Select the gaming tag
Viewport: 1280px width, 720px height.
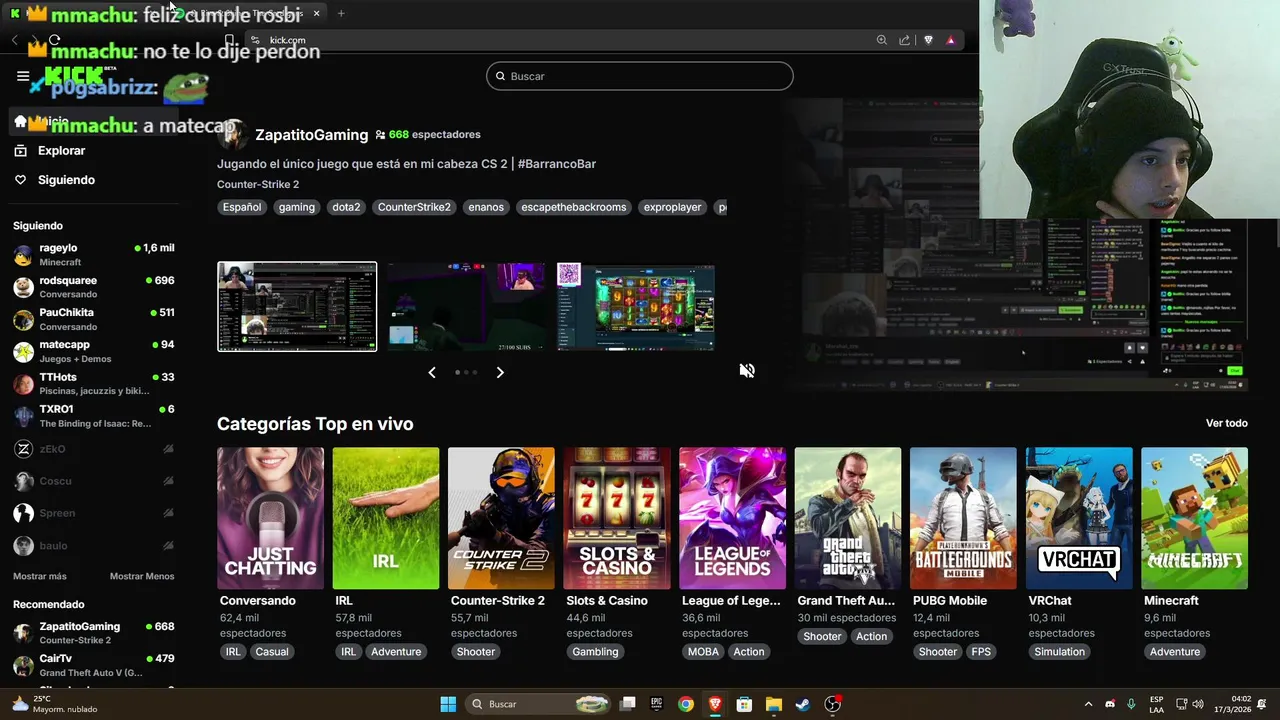click(297, 207)
